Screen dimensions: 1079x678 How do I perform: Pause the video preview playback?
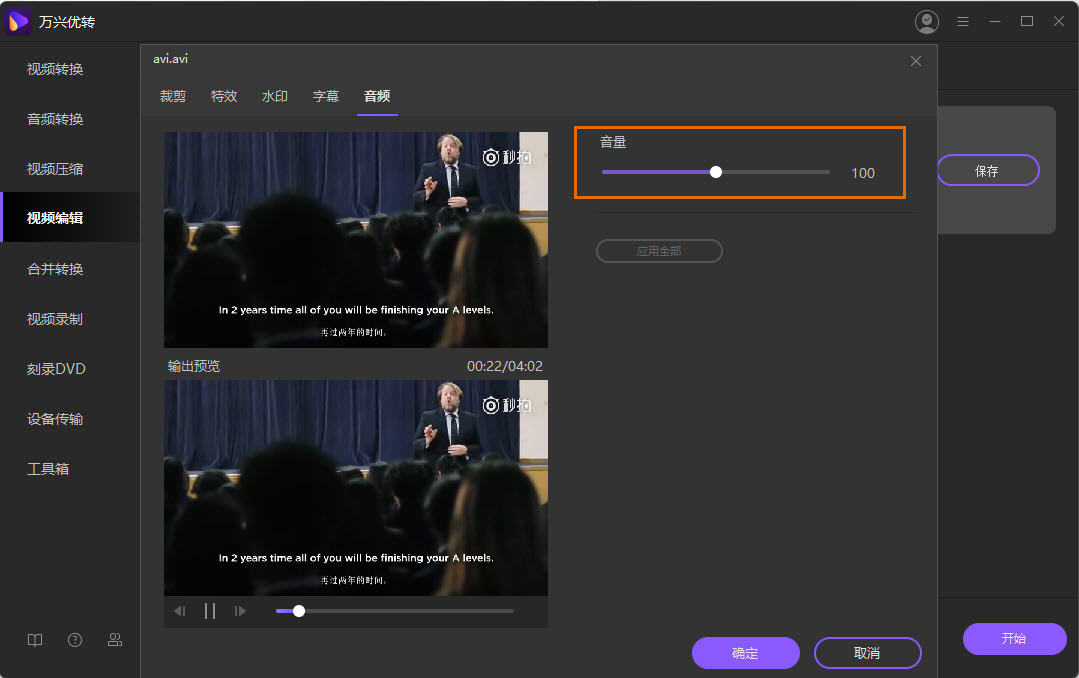coord(210,611)
